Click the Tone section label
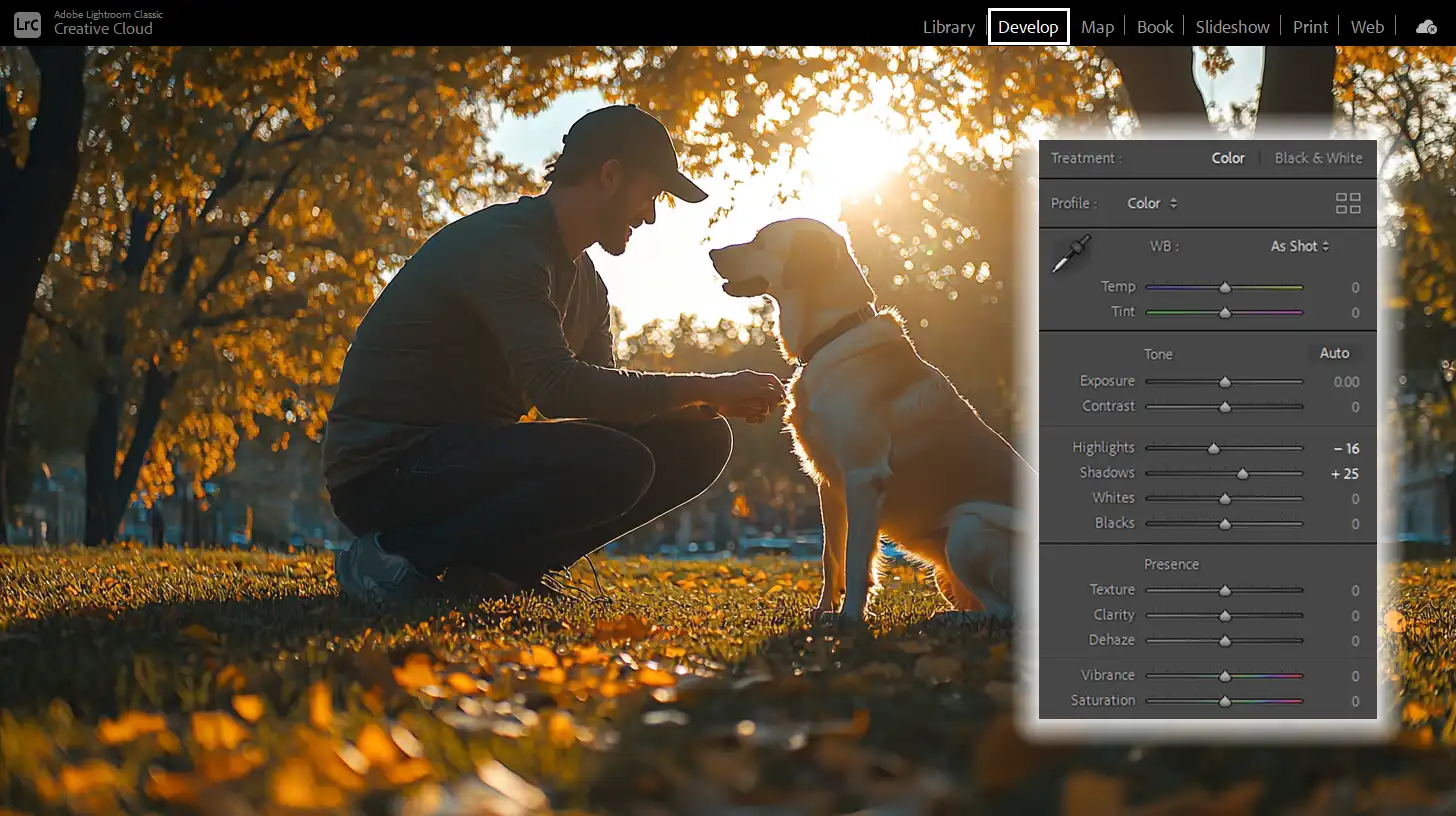The image size is (1456, 816). 1158,354
